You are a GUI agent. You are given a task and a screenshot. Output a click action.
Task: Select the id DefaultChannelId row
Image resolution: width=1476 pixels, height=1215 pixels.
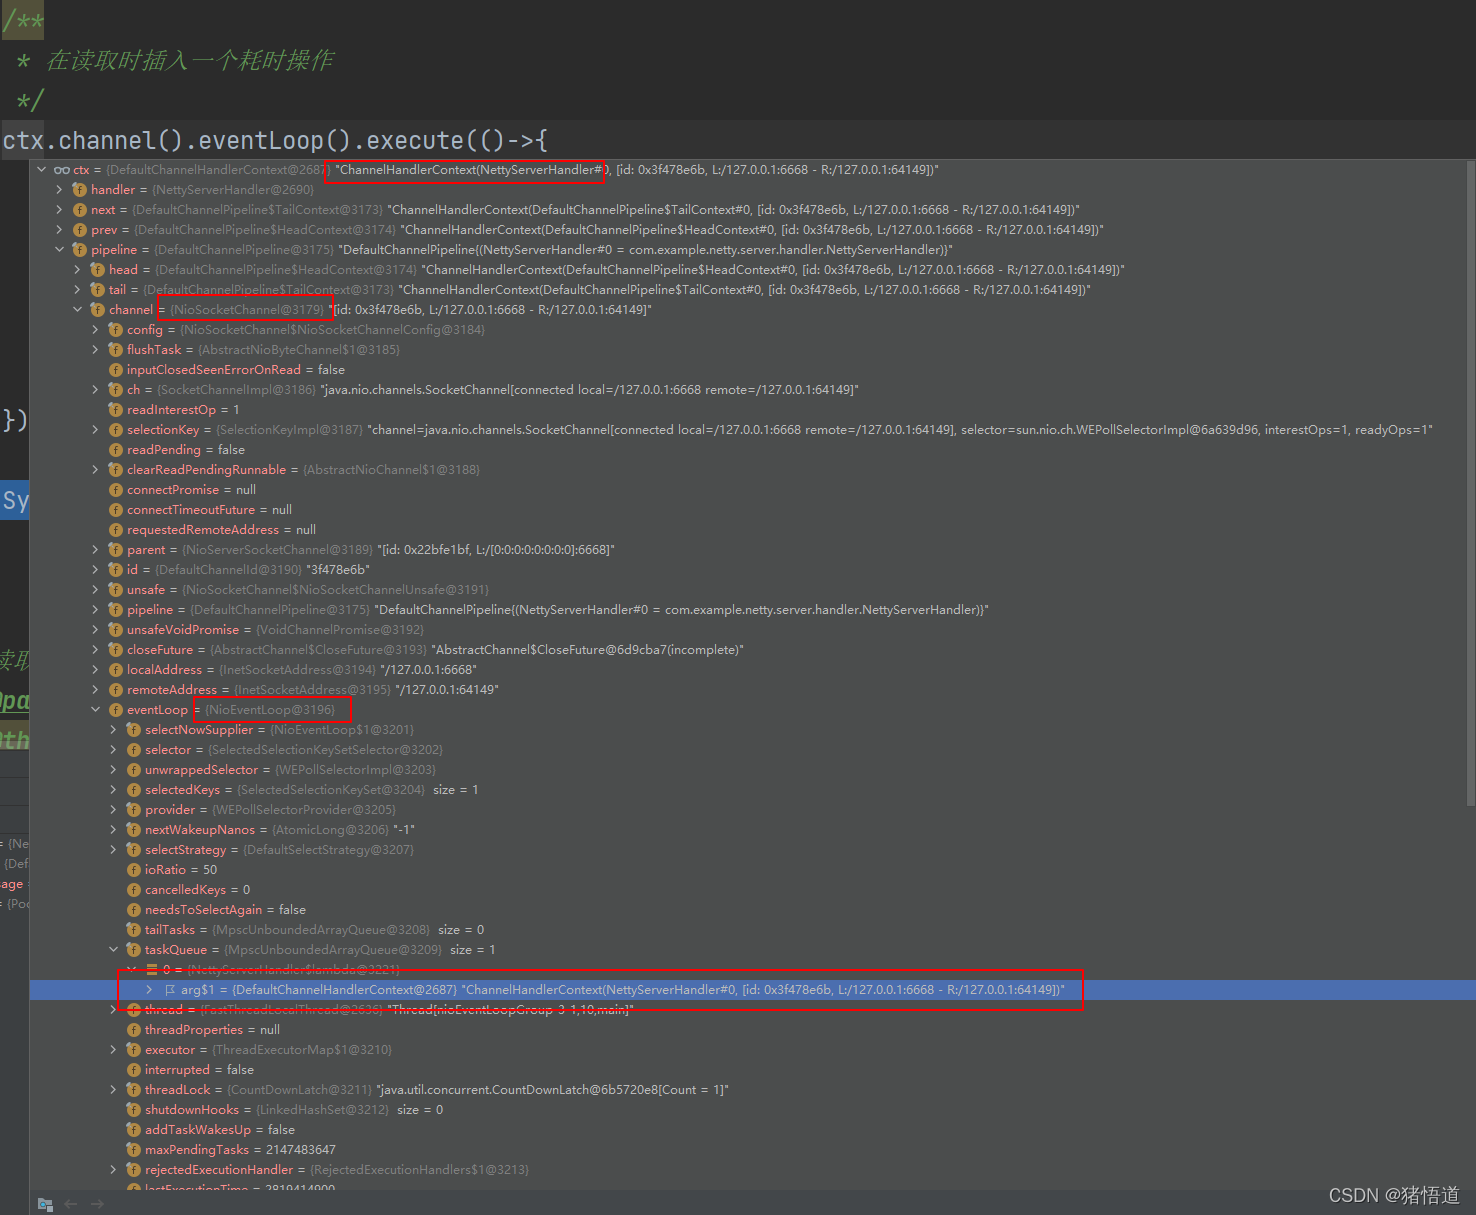tap(748, 570)
